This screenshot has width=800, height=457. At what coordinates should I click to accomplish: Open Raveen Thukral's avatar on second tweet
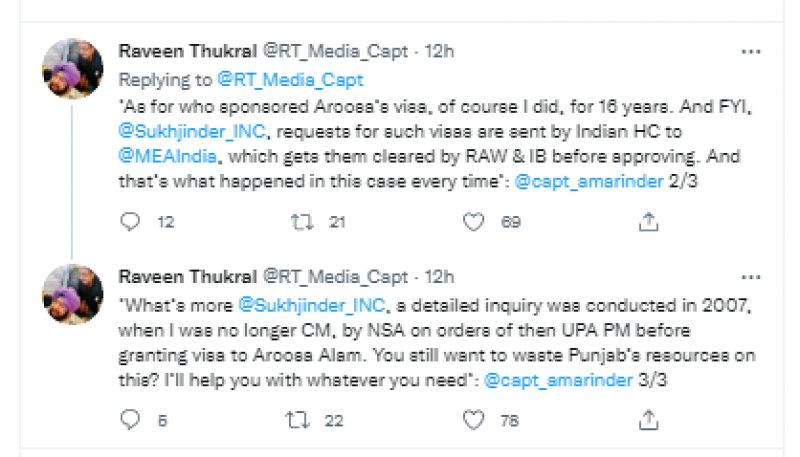(x=72, y=294)
